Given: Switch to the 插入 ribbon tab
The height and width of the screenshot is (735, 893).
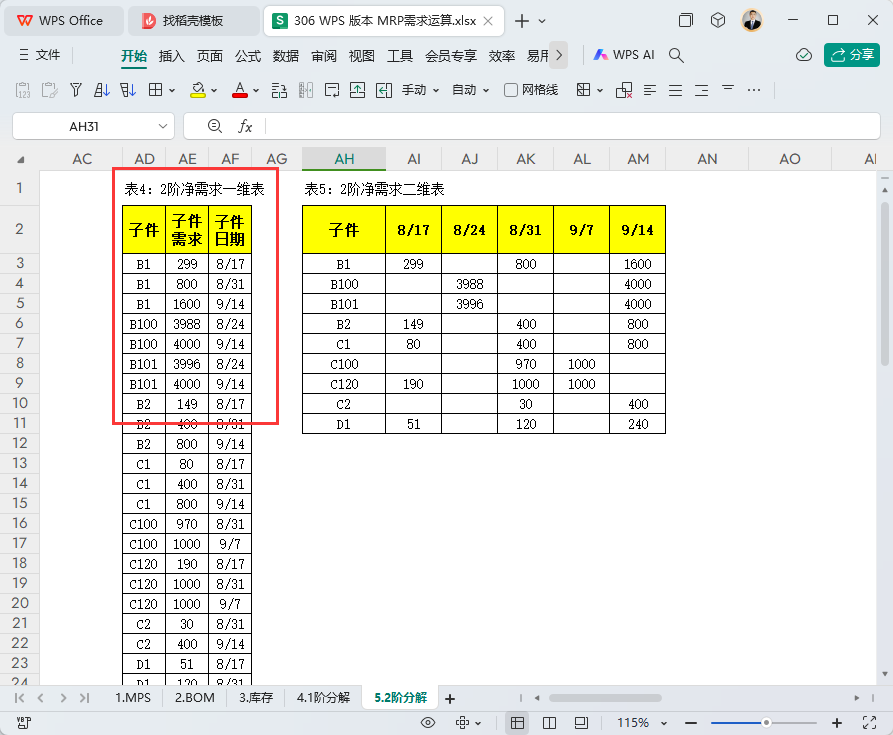Looking at the screenshot, I should [x=171, y=56].
